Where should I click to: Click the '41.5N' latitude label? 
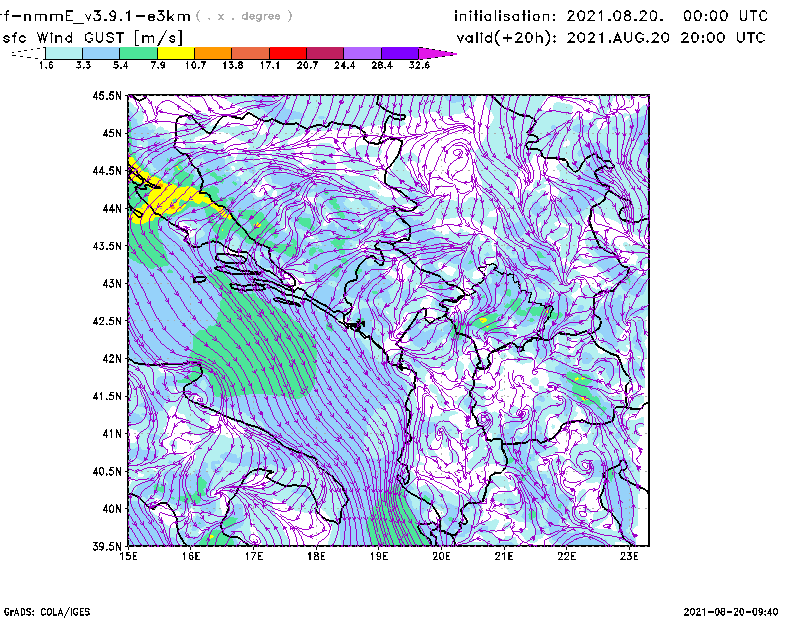click(107, 396)
